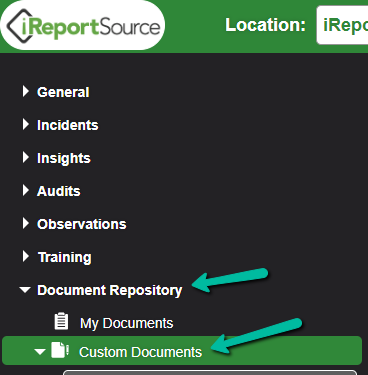Click the iReportSource logo
Viewport: 368px width, 375px height.
(x=83, y=25)
